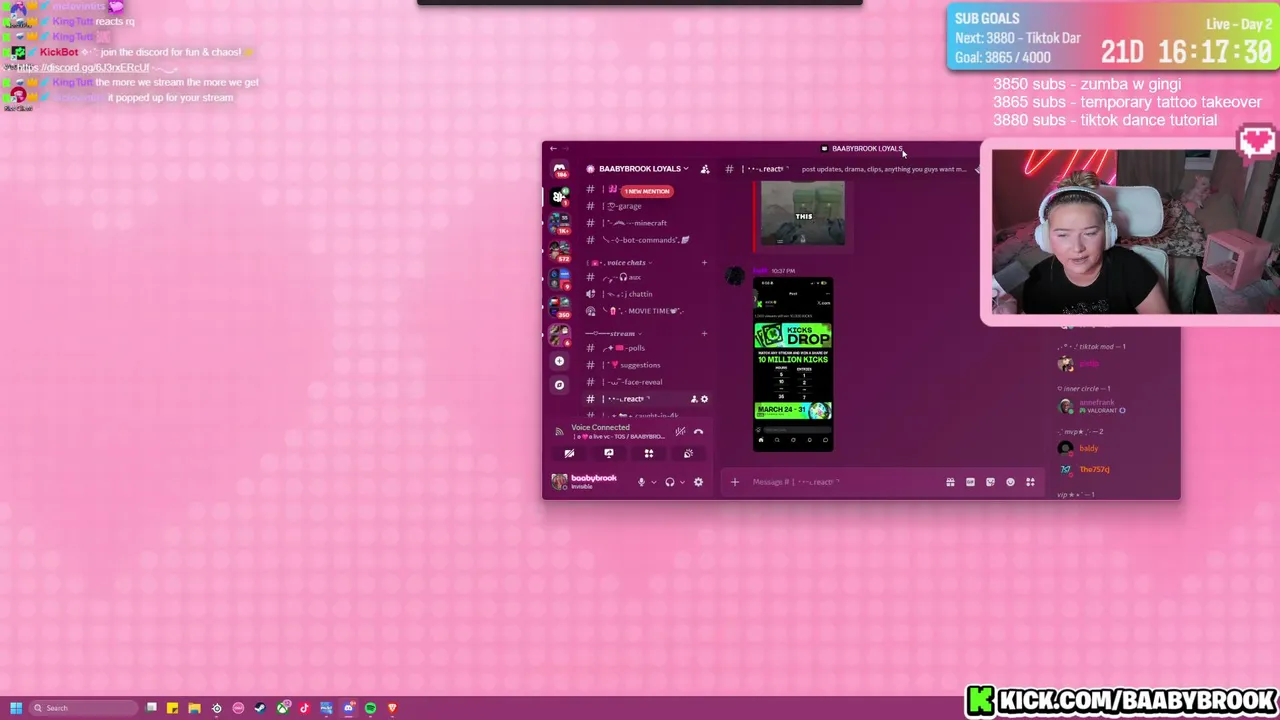Open apps launcher icon in message bar
The image size is (1280, 720).
pyautogui.click(x=1030, y=482)
